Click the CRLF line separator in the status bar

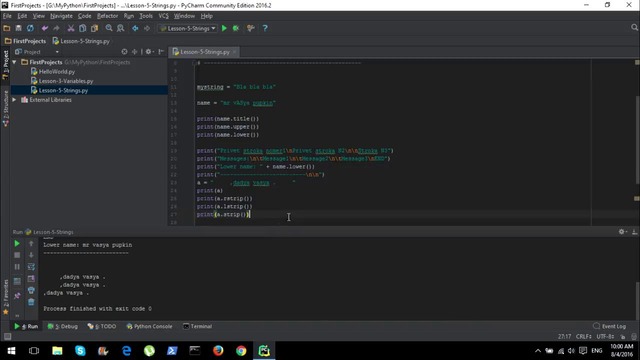pyautogui.click(x=584, y=336)
